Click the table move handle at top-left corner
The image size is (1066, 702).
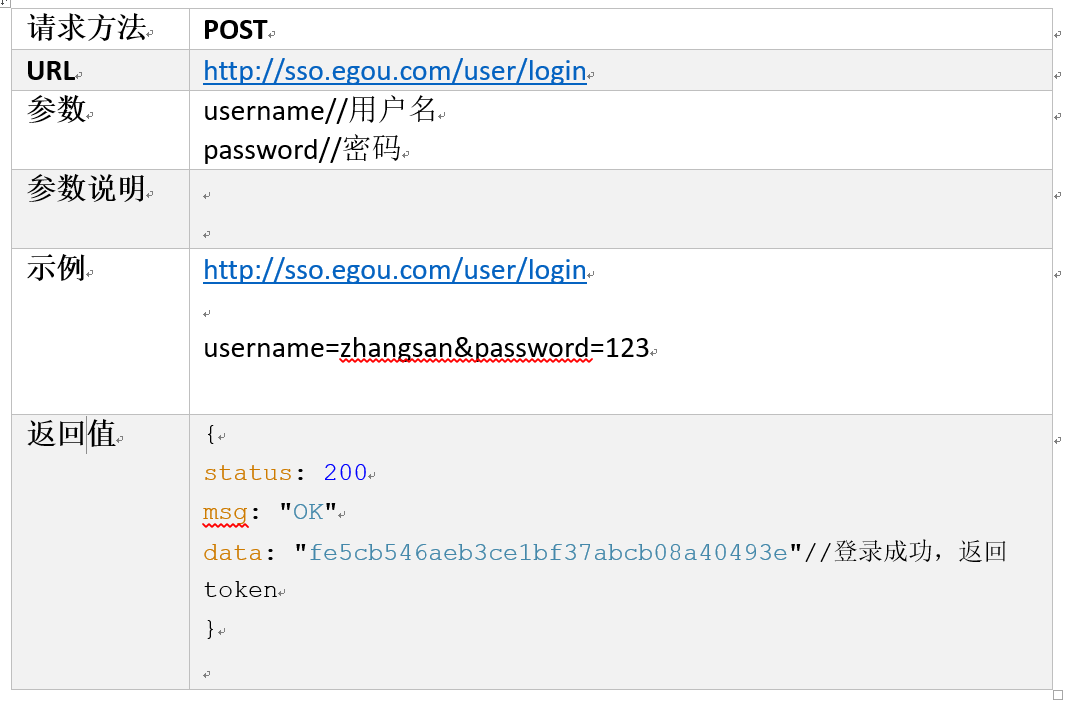(x=5, y=3)
